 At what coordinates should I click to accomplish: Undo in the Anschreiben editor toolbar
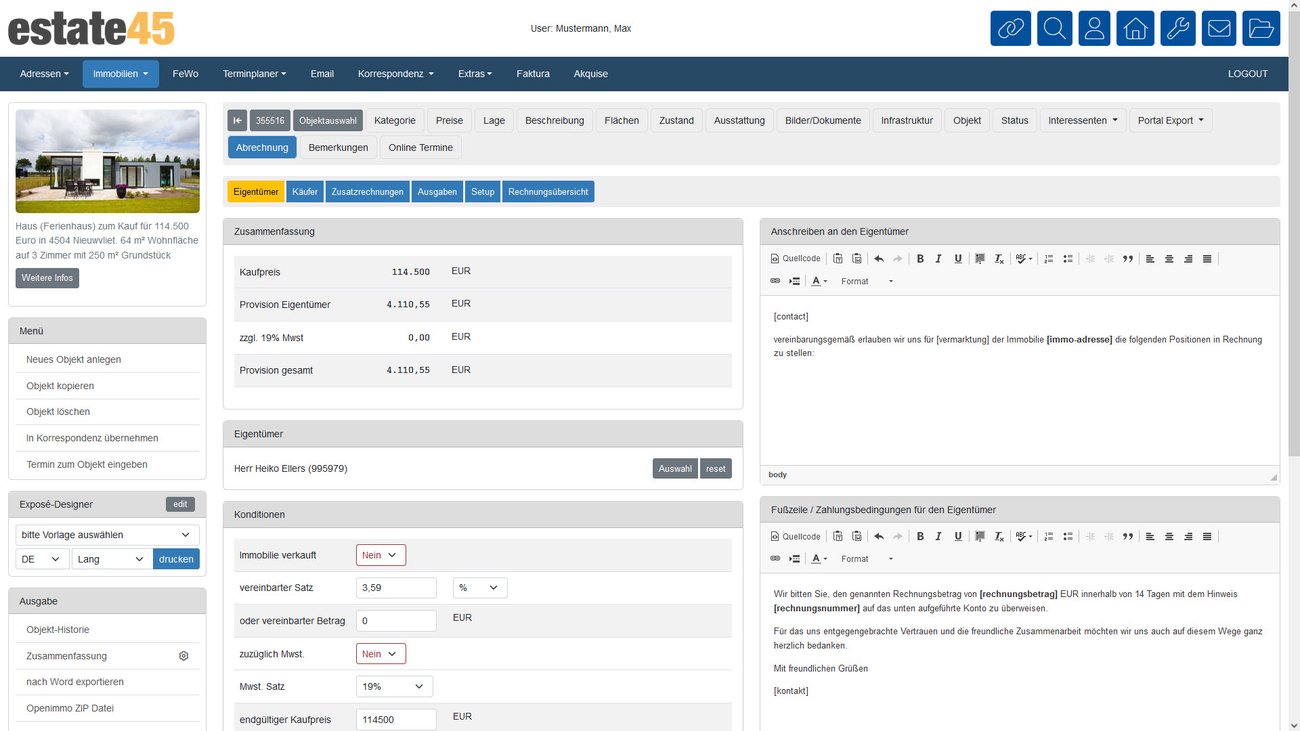click(879, 259)
